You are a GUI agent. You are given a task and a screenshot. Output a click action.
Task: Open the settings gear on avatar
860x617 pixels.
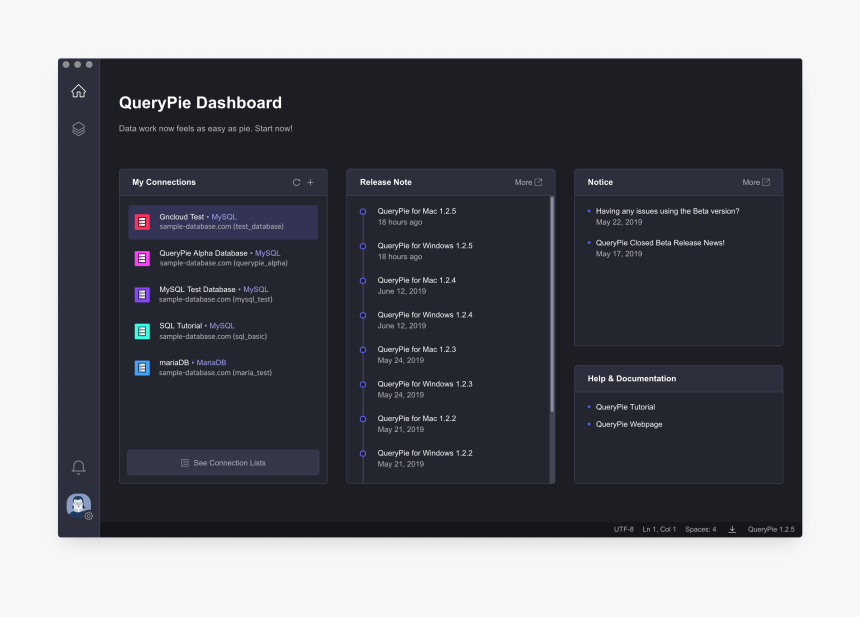coord(88,516)
